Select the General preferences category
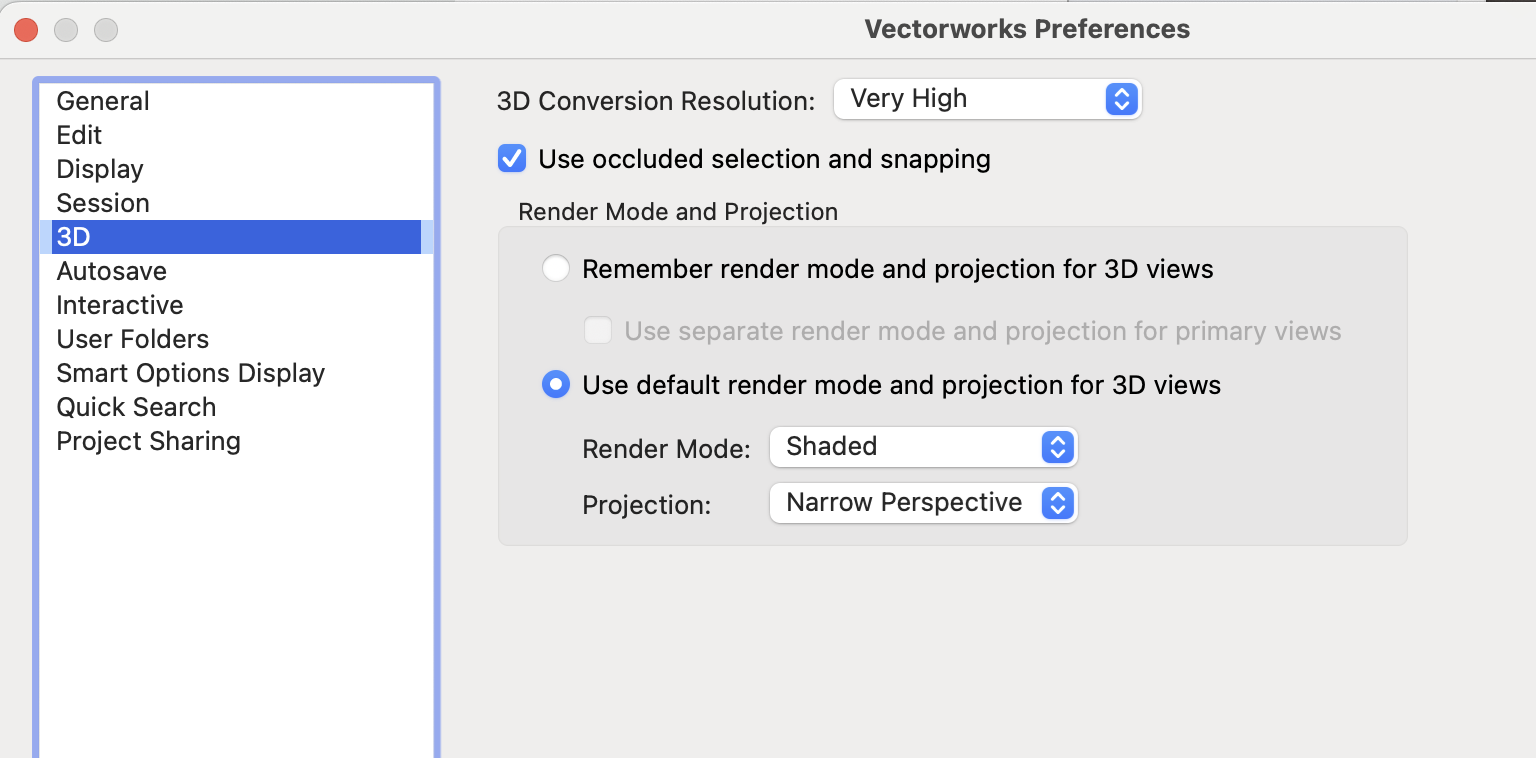Image resolution: width=1536 pixels, height=758 pixels. click(x=103, y=101)
